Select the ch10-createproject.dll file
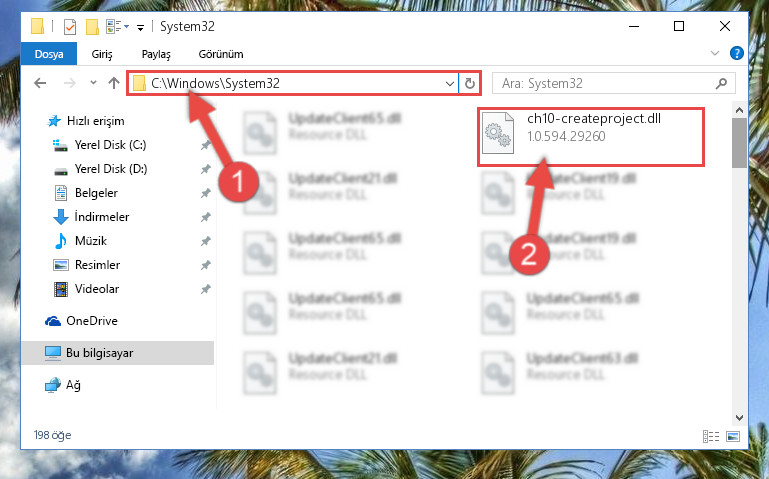The width and height of the screenshot is (769, 479). click(591, 137)
